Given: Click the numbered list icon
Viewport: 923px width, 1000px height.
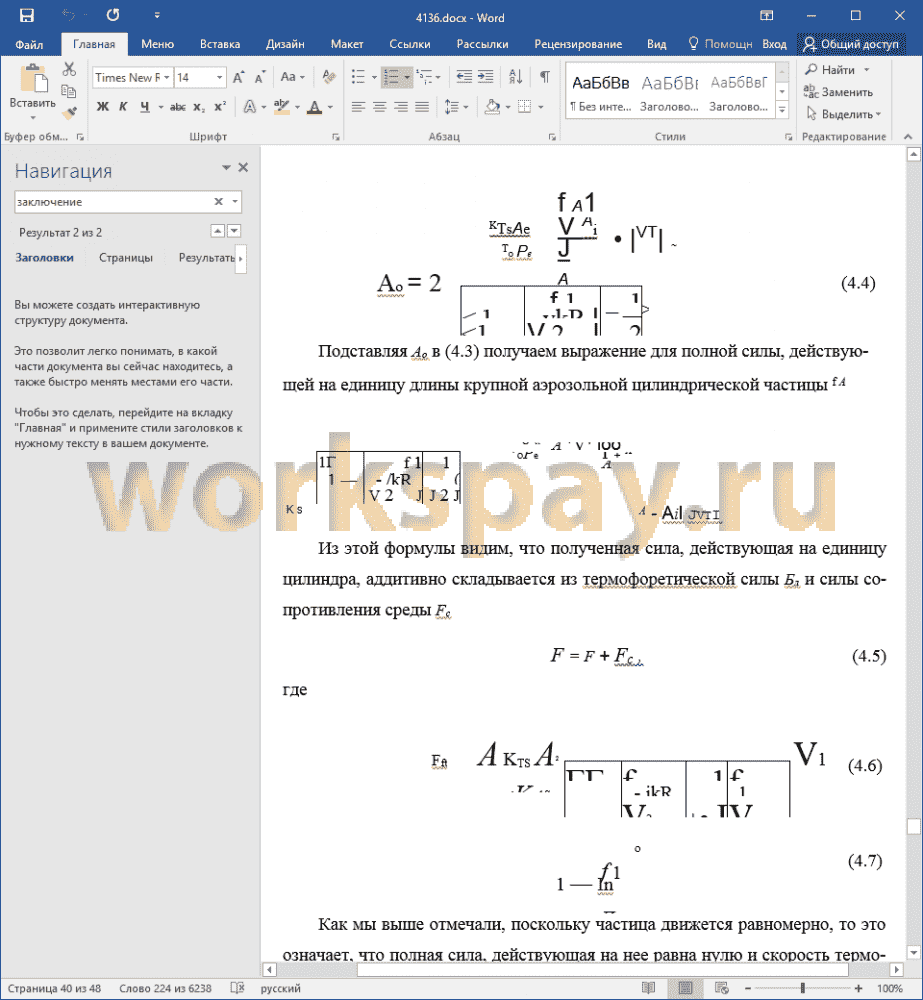Looking at the screenshot, I should click(392, 78).
